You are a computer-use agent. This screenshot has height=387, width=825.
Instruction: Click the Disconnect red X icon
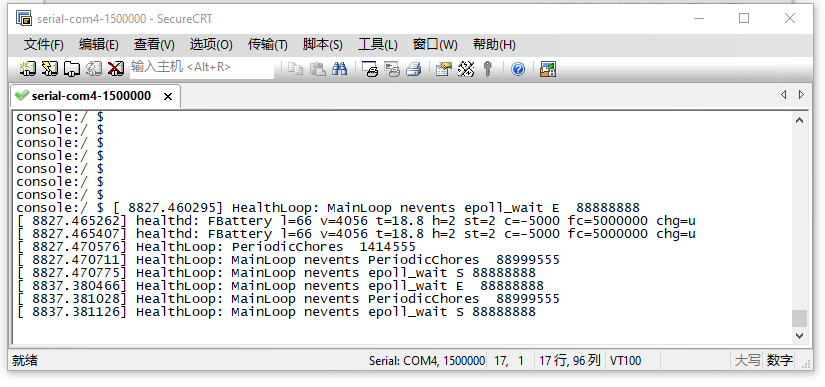(x=116, y=69)
